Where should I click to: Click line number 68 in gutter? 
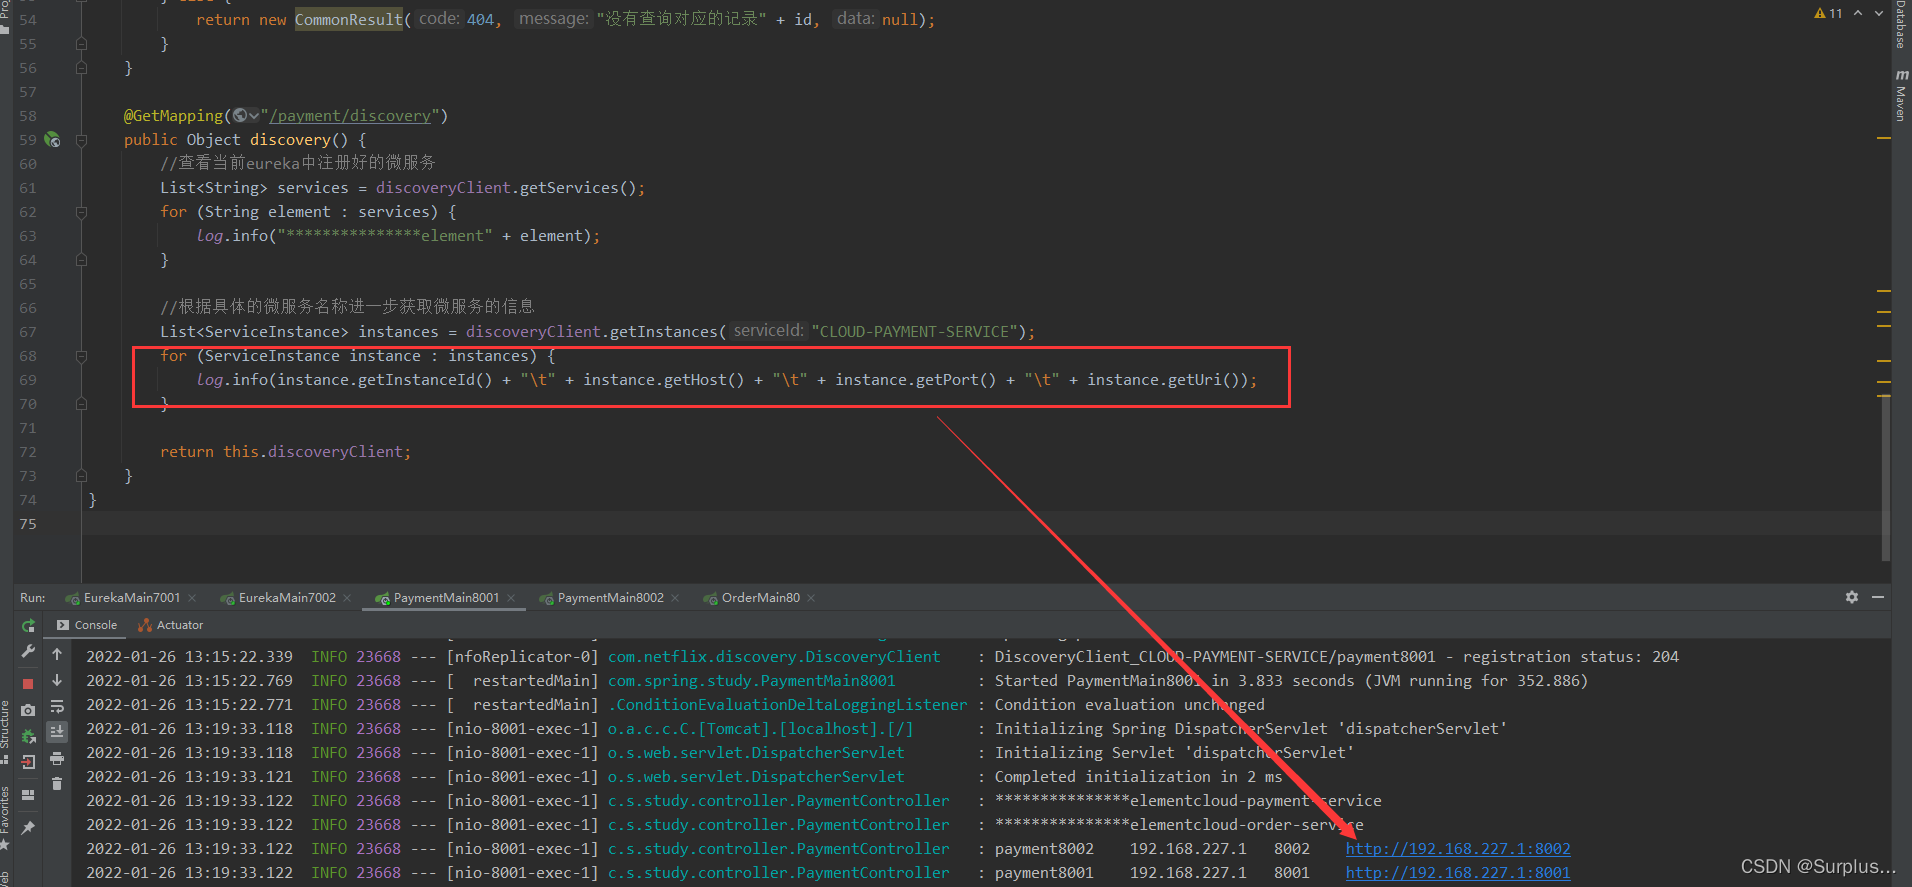(28, 356)
